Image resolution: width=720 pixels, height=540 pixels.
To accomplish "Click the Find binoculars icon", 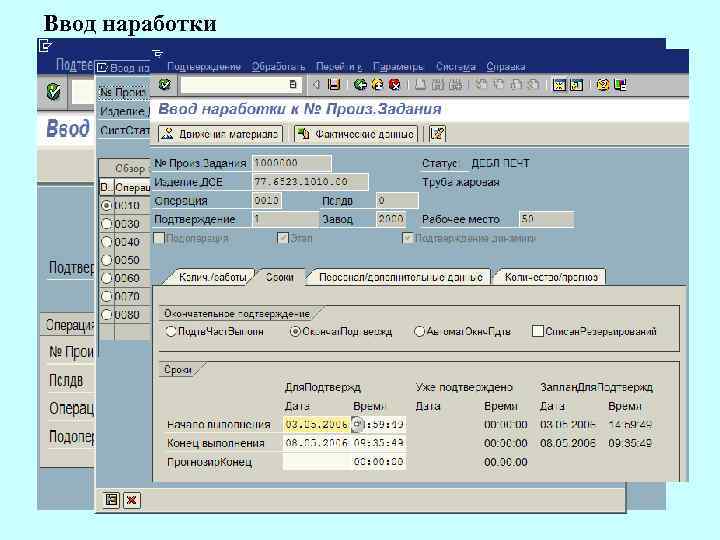I will click(438, 85).
